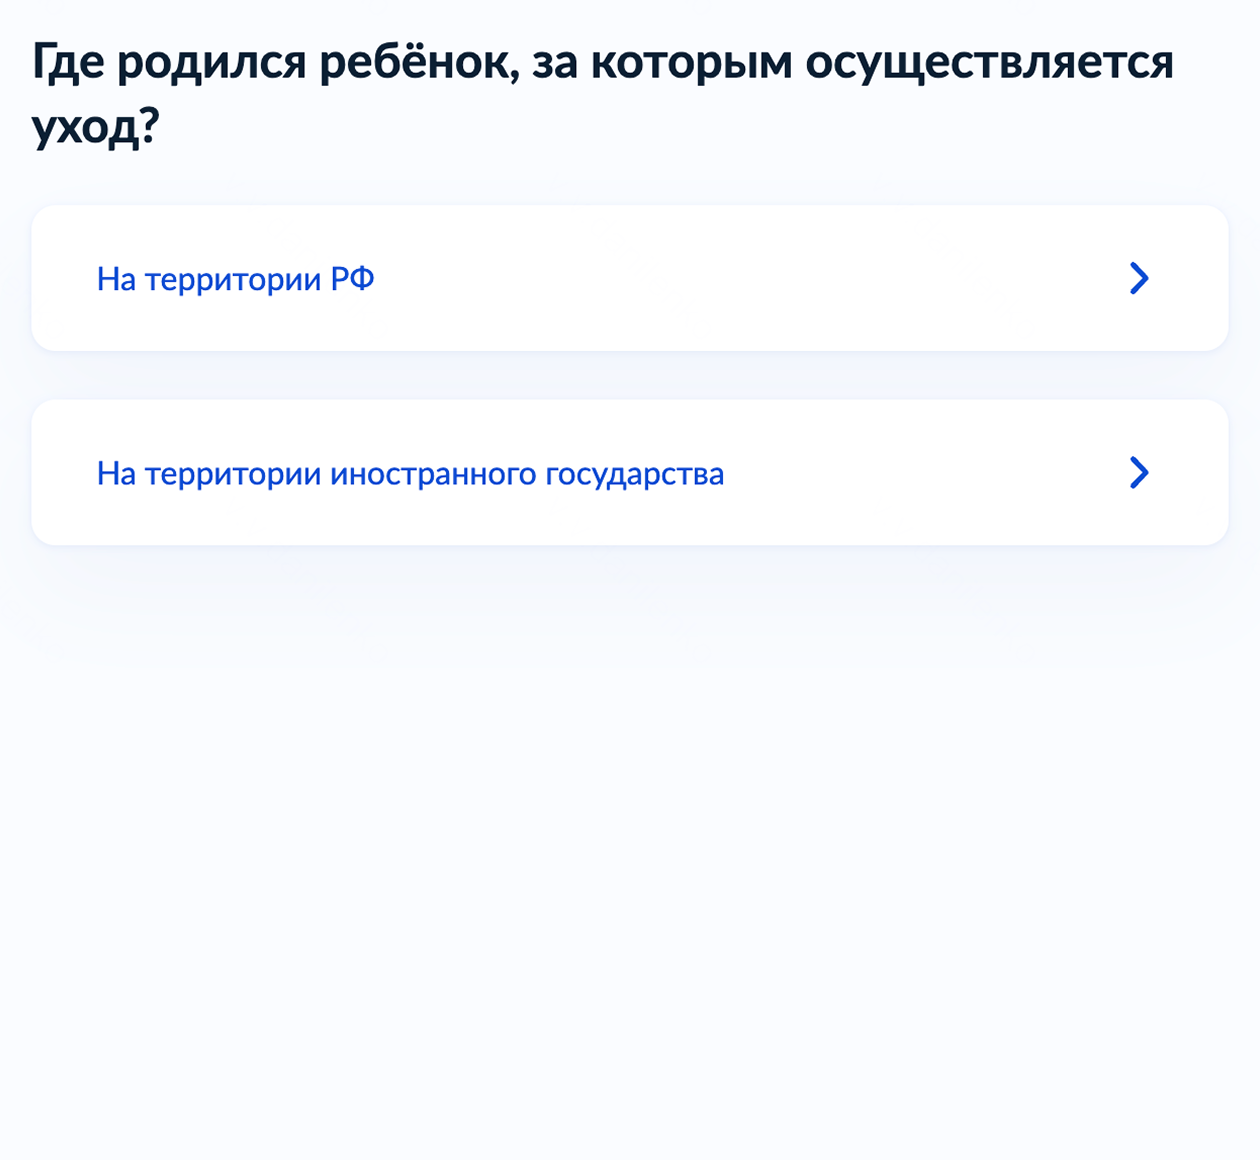Proceed with the top white option card
The width and height of the screenshot is (1260, 1160).
pos(630,278)
